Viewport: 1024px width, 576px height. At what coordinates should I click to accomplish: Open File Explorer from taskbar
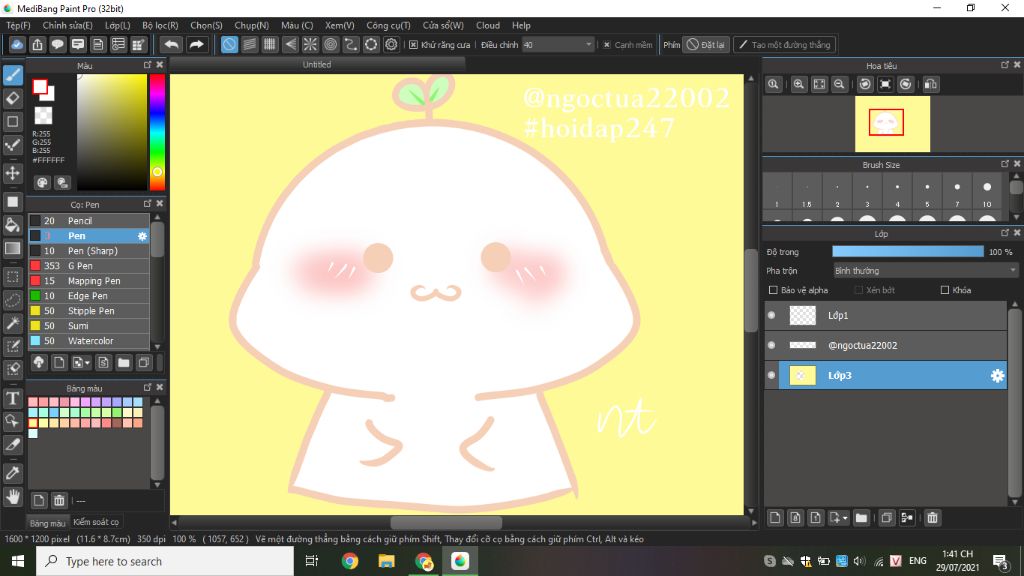click(386, 561)
